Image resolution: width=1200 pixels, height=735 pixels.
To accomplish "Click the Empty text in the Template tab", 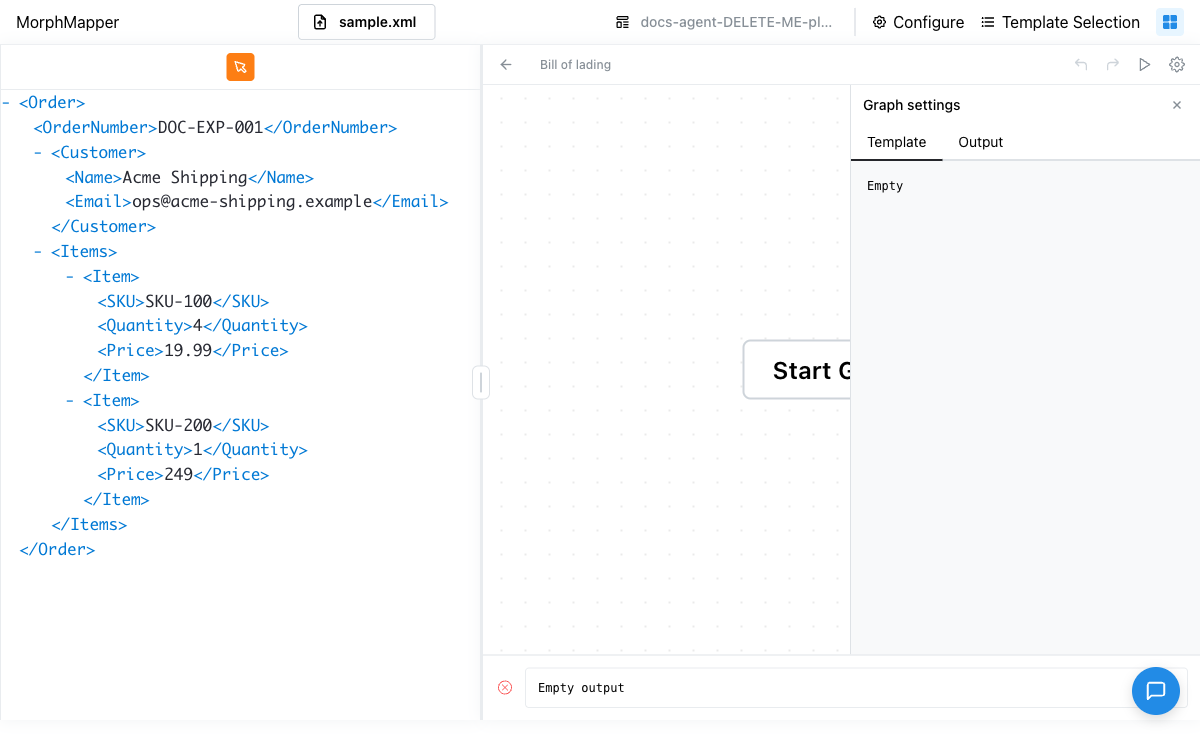I will click(885, 186).
